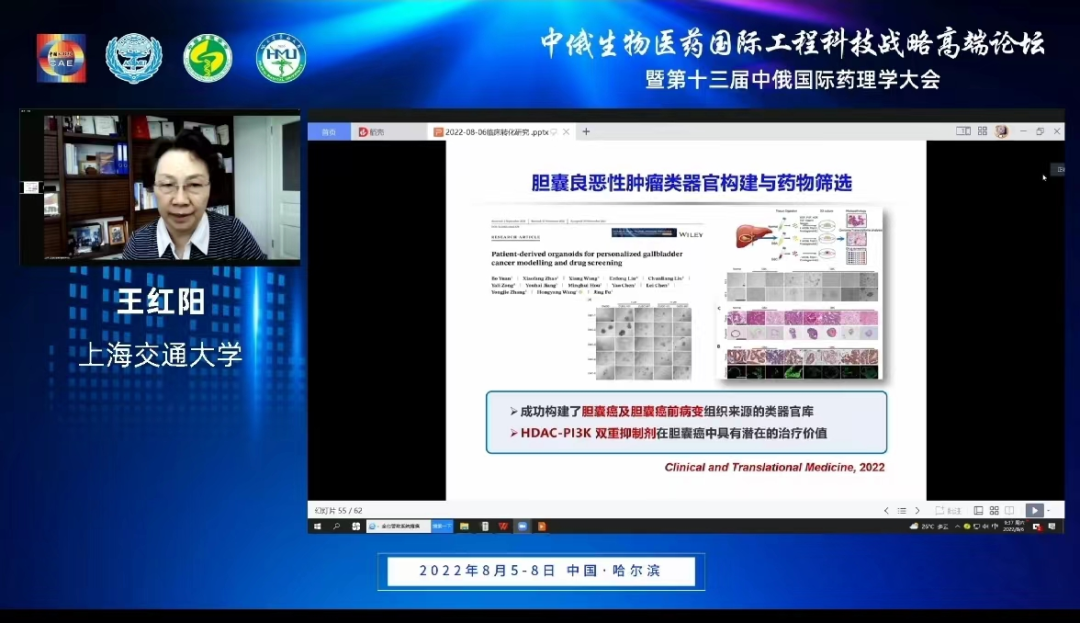Image resolution: width=1080 pixels, height=623 pixels.
Task: Open the slideshow play options dropdown arrow
Action: coord(1048,510)
